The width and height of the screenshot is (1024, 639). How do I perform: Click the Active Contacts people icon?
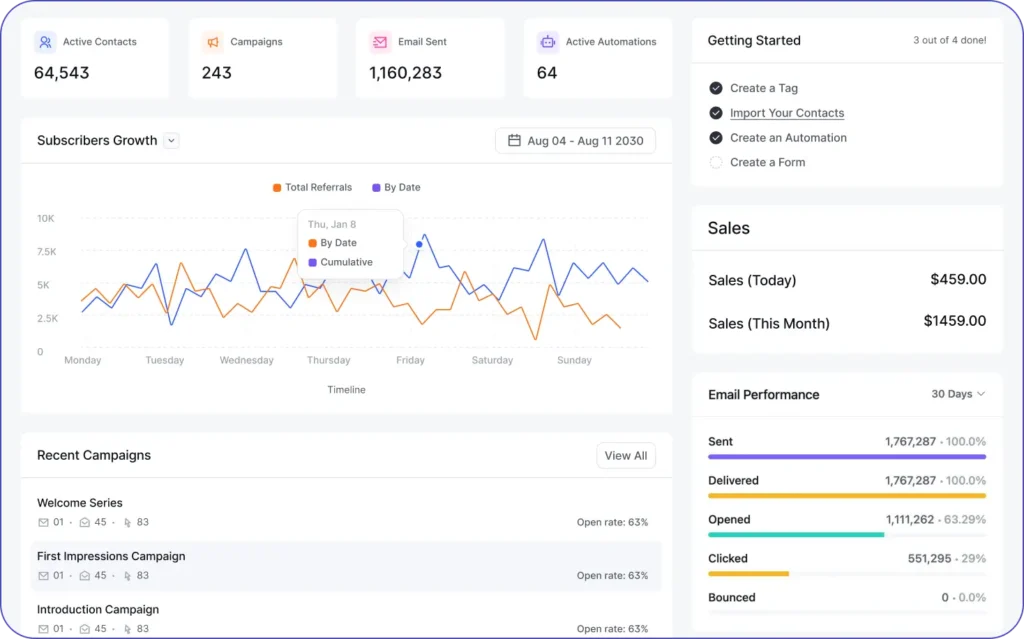[x=45, y=42]
